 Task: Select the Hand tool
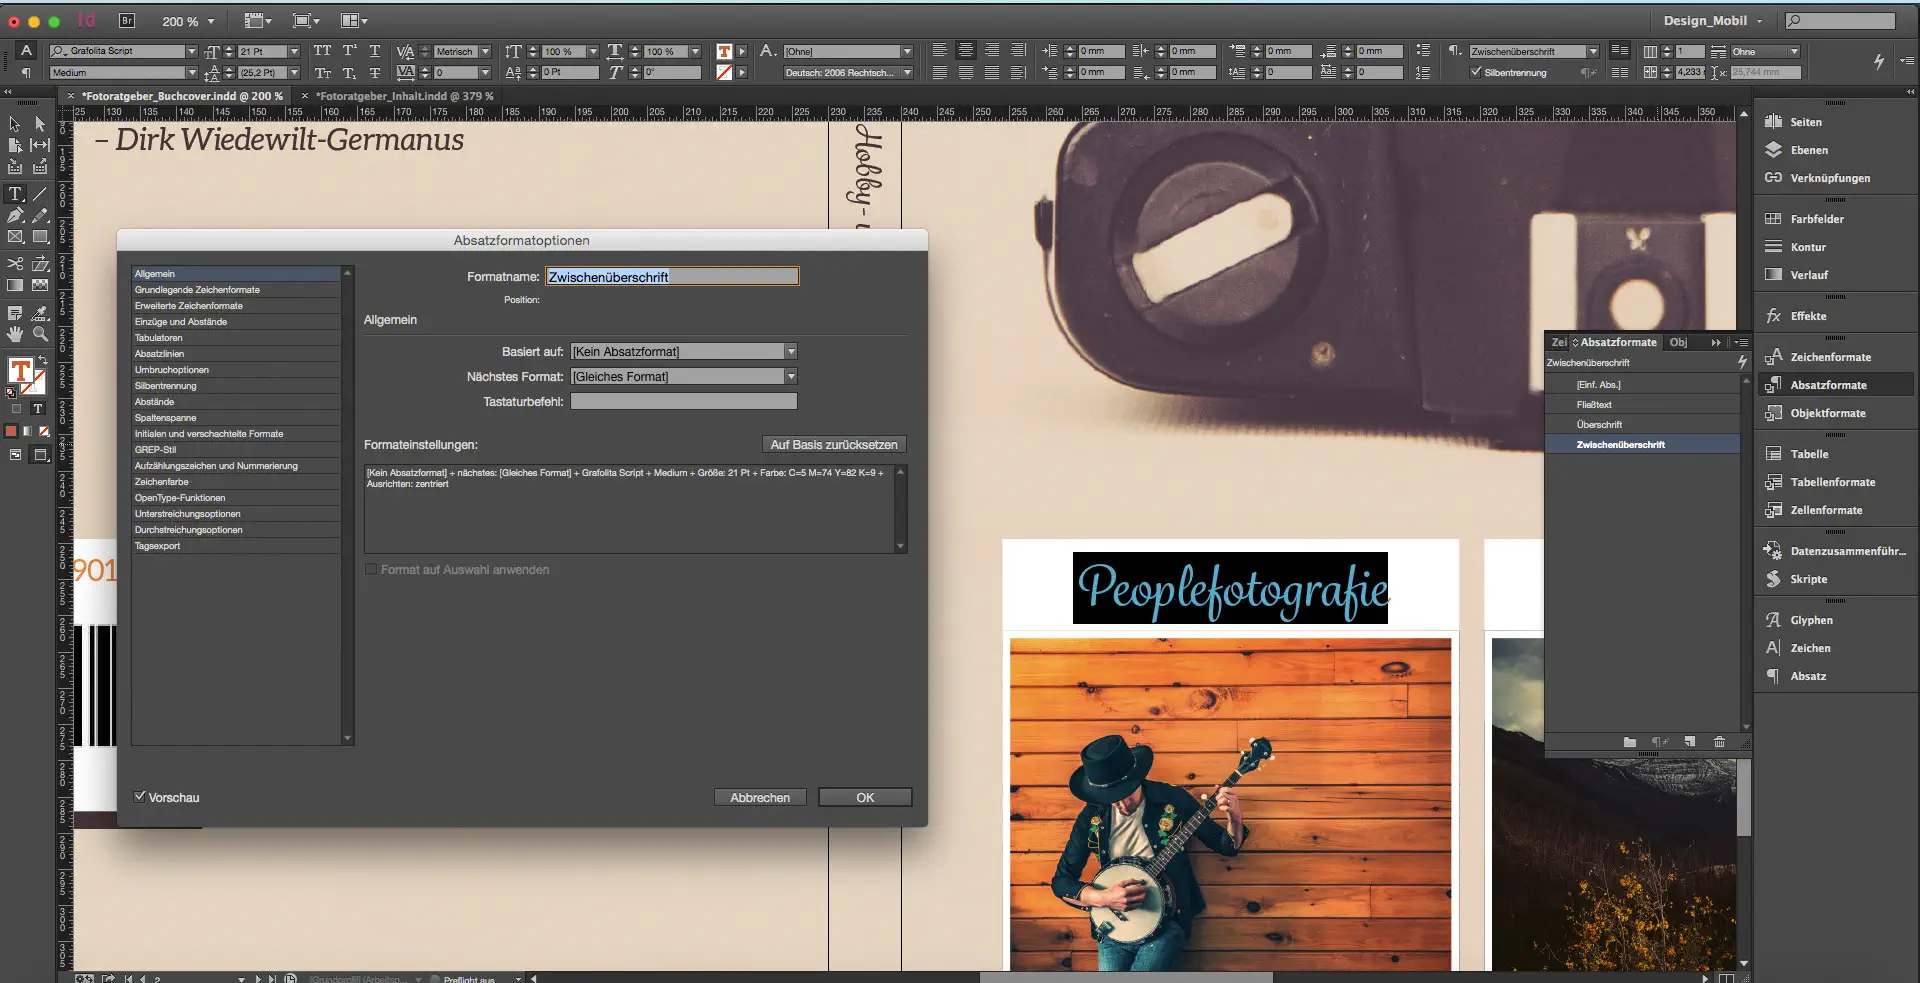(14, 334)
